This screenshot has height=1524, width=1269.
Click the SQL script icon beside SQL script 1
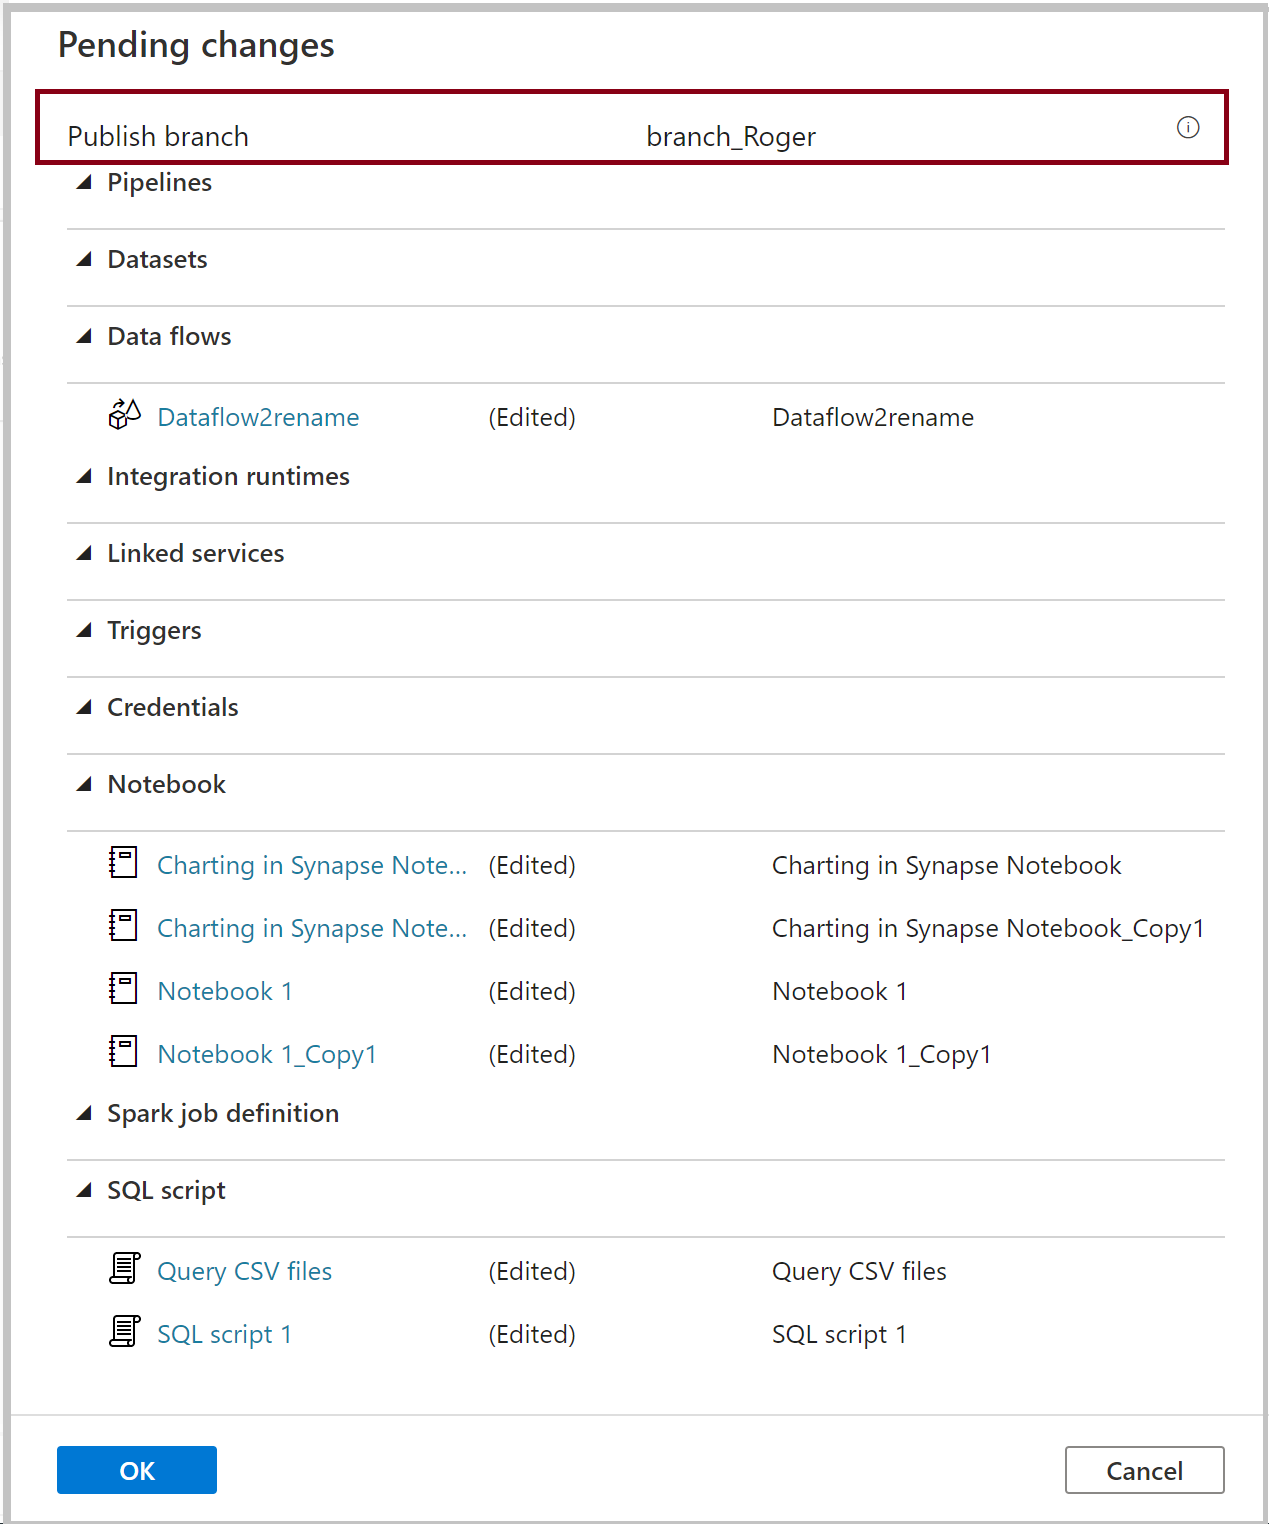(122, 1332)
